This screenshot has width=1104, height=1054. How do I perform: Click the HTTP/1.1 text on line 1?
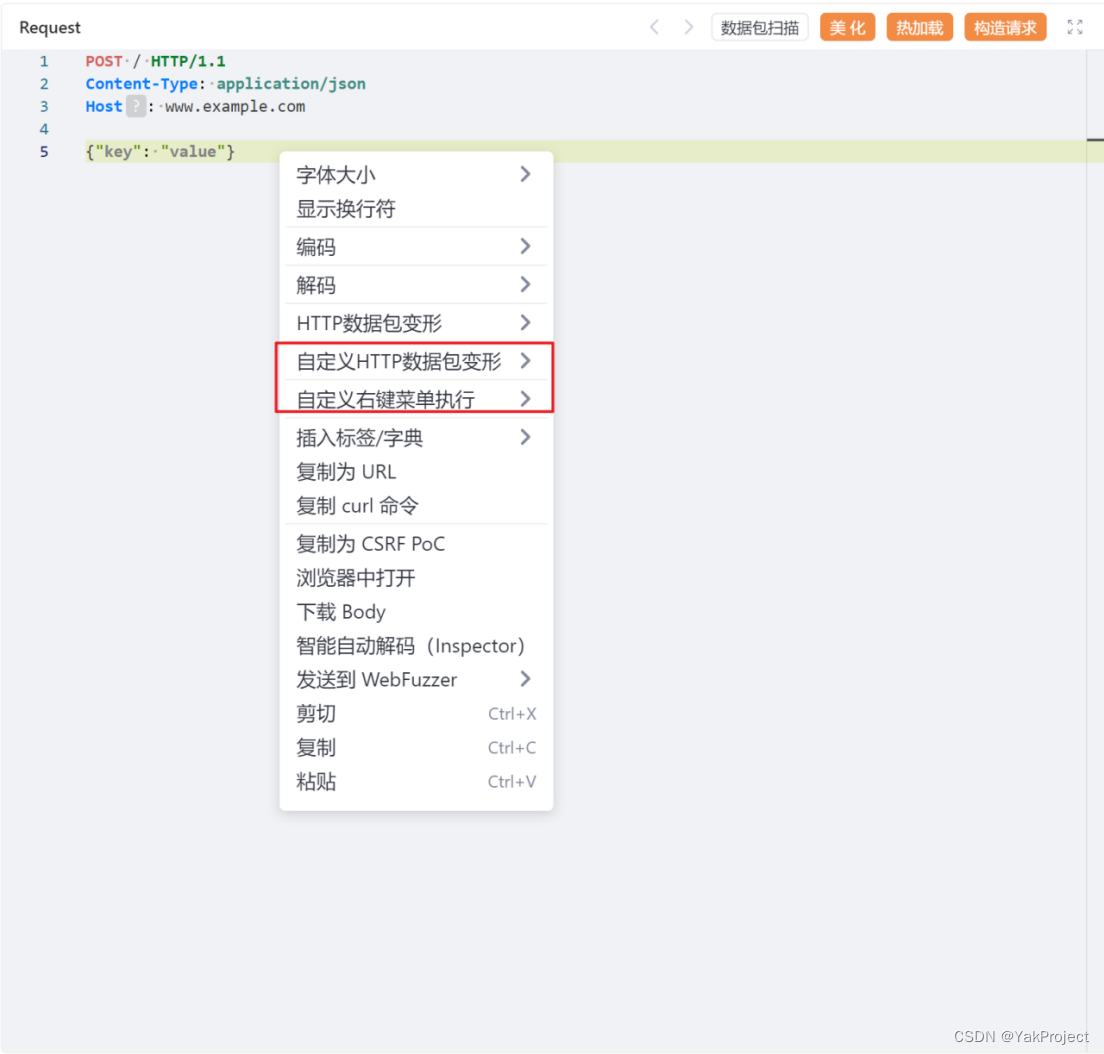[188, 61]
